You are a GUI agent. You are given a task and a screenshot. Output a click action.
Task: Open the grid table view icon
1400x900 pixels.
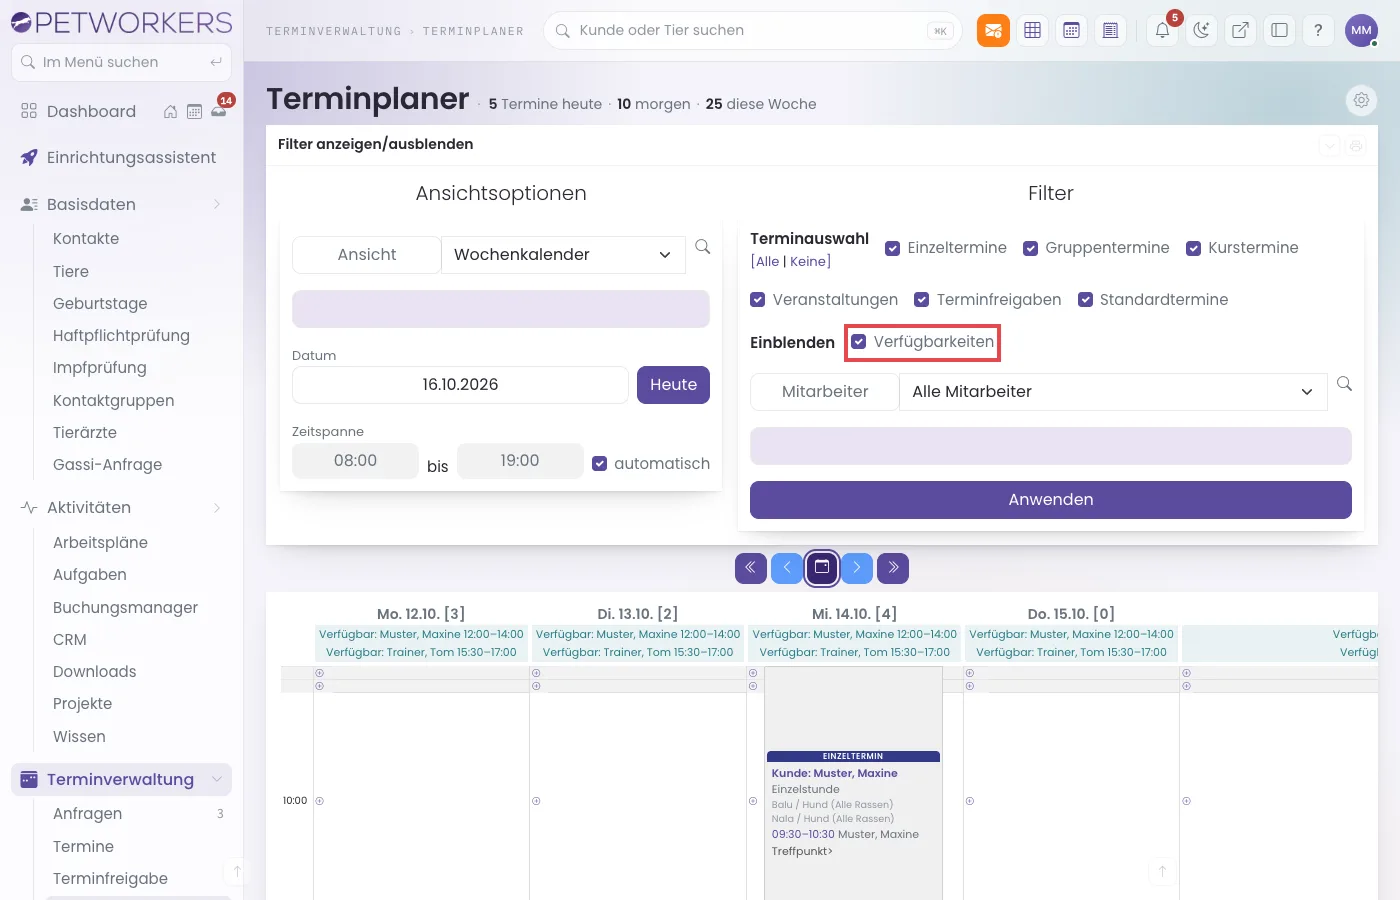point(1032,31)
